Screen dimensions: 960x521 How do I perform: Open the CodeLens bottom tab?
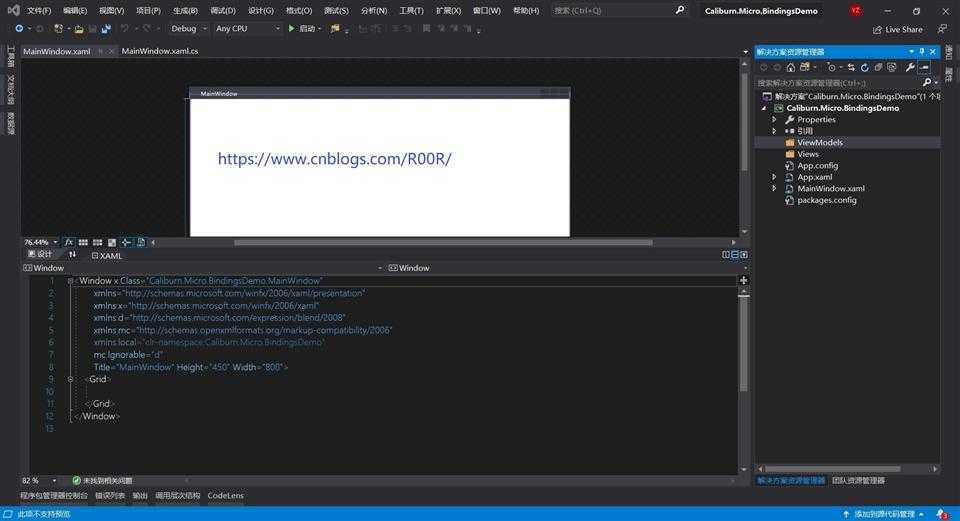[225, 495]
